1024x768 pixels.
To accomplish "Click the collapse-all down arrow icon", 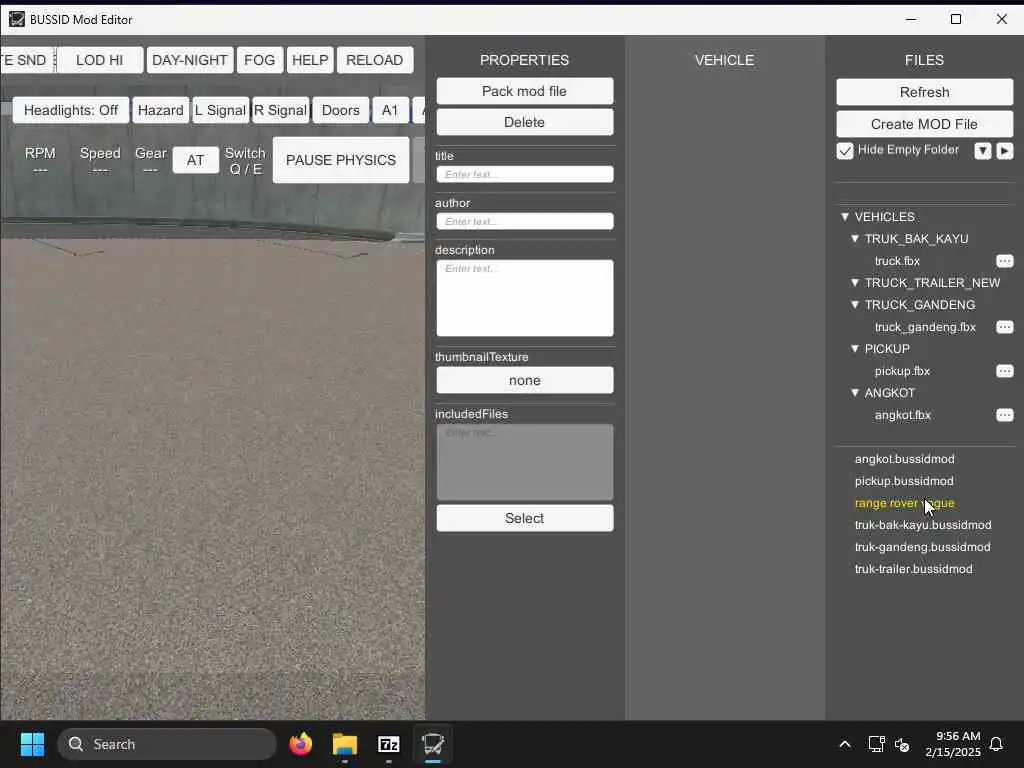I will tap(983, 151).
